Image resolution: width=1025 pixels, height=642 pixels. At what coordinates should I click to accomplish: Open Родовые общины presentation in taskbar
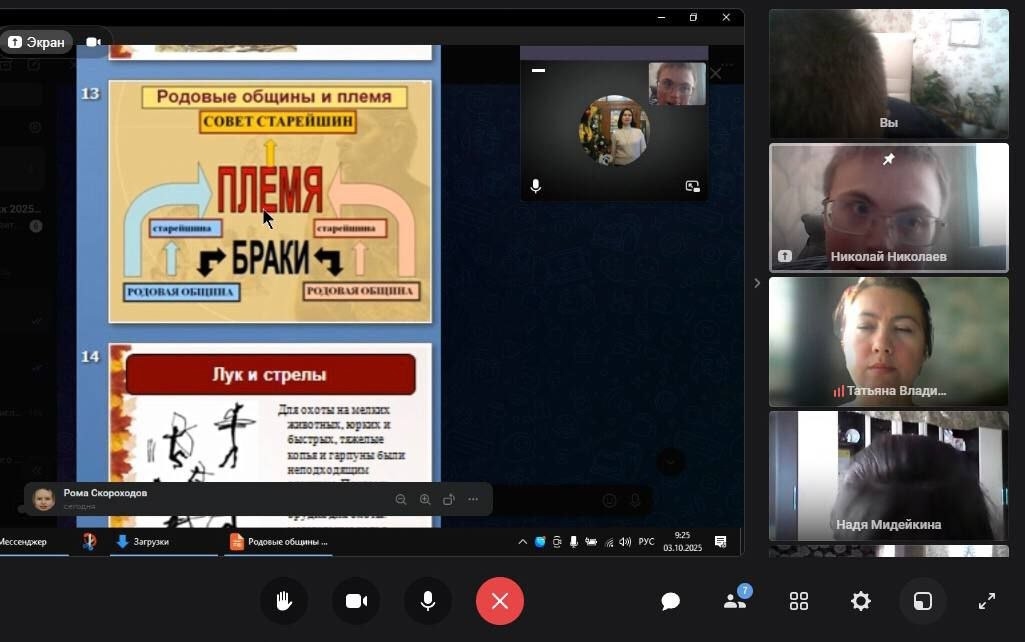point(280,542)
